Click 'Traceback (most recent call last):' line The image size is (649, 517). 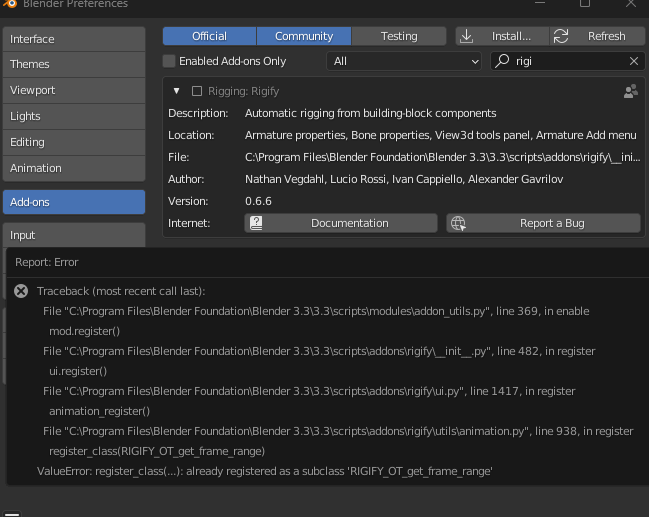click(121, 291)
